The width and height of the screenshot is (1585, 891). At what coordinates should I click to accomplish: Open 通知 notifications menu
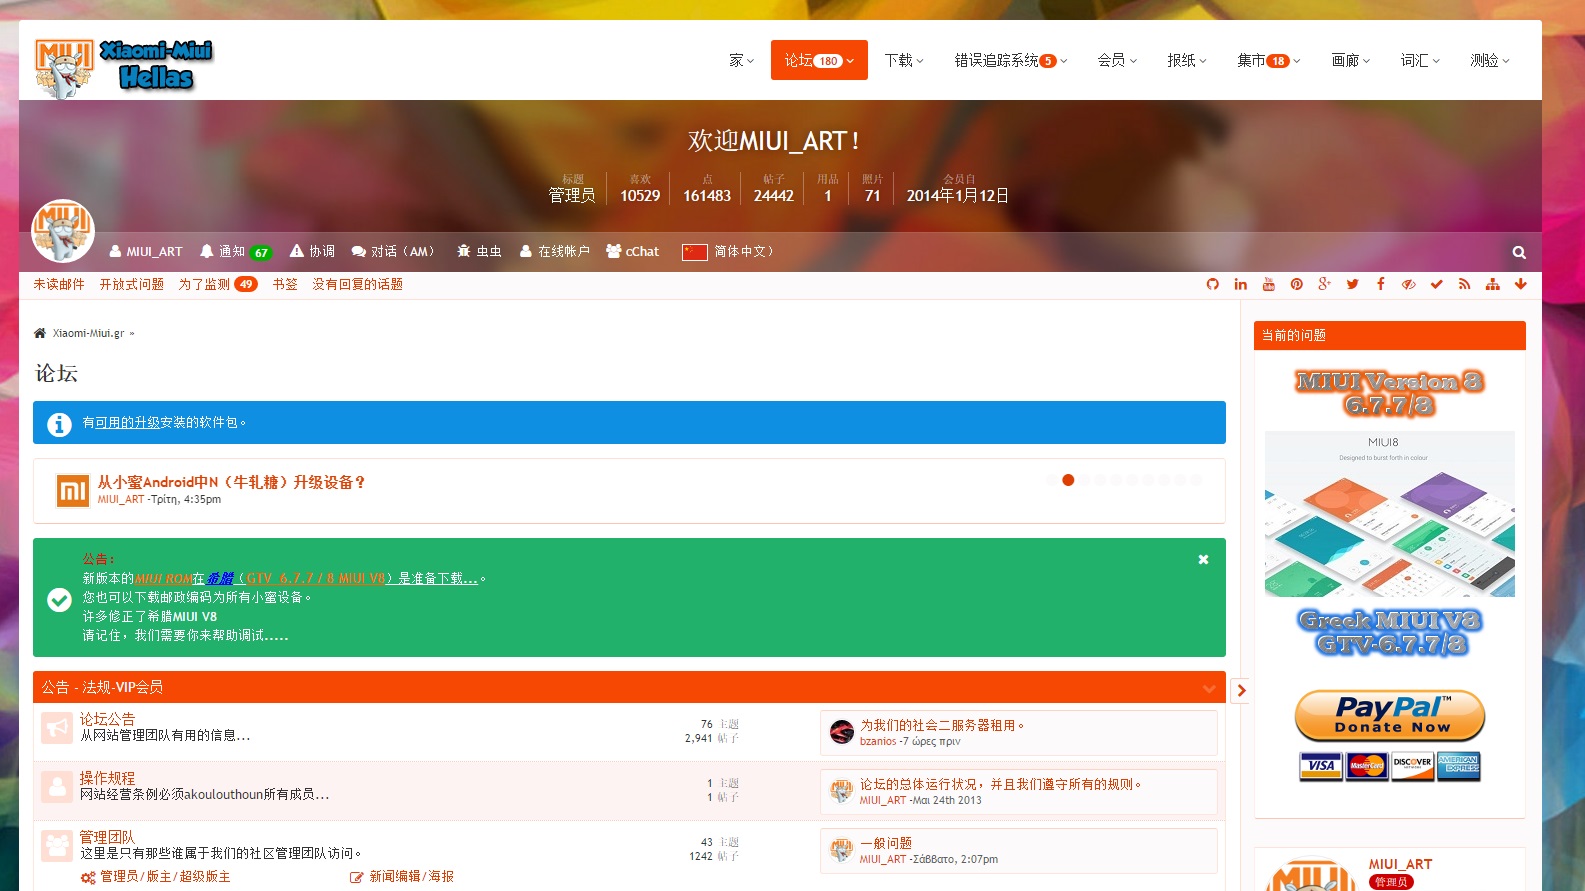(x=236, y=252)
